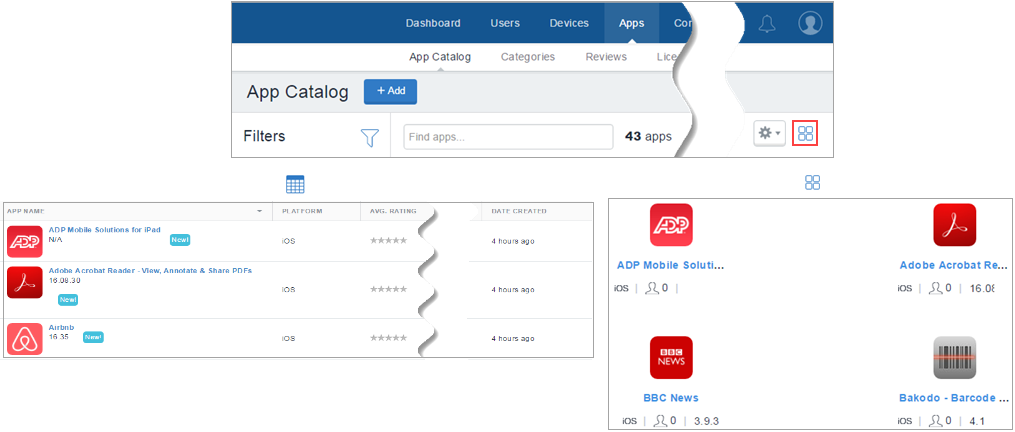Open the Reviews tab
This screenshot has width=1015, height=432.
tap(606, 57)
